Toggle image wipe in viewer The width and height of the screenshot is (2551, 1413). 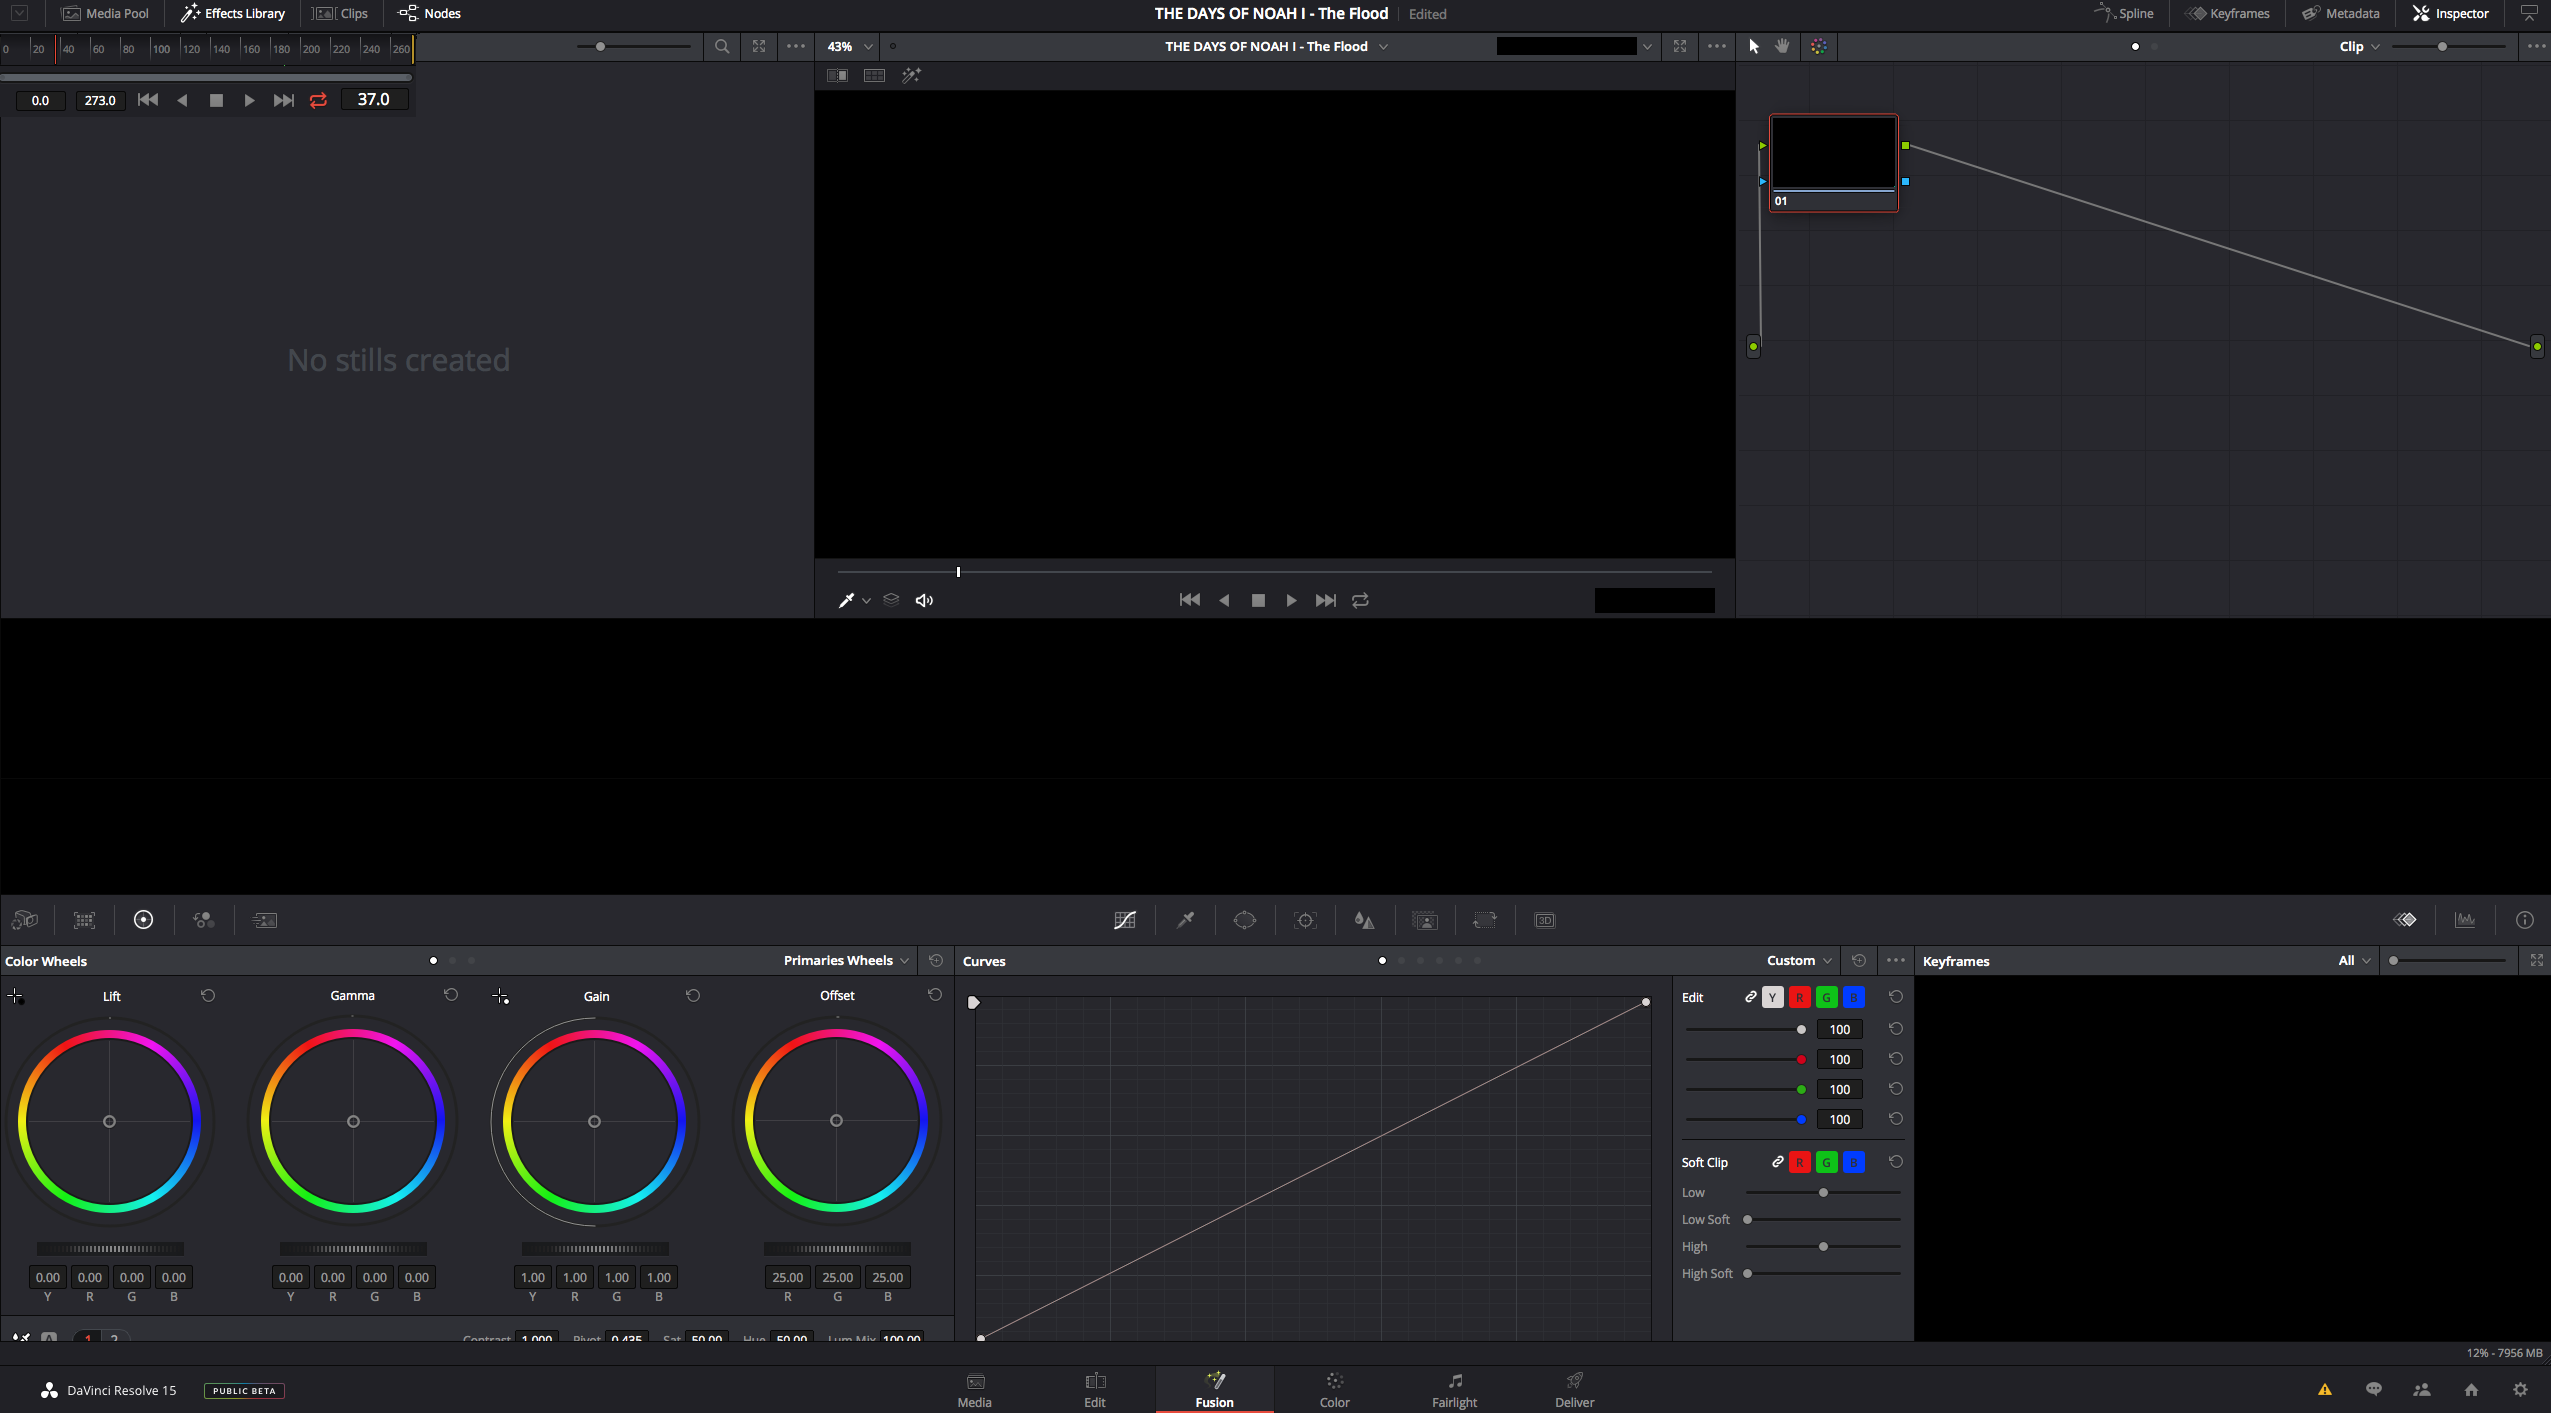click(x=837, y=75)
